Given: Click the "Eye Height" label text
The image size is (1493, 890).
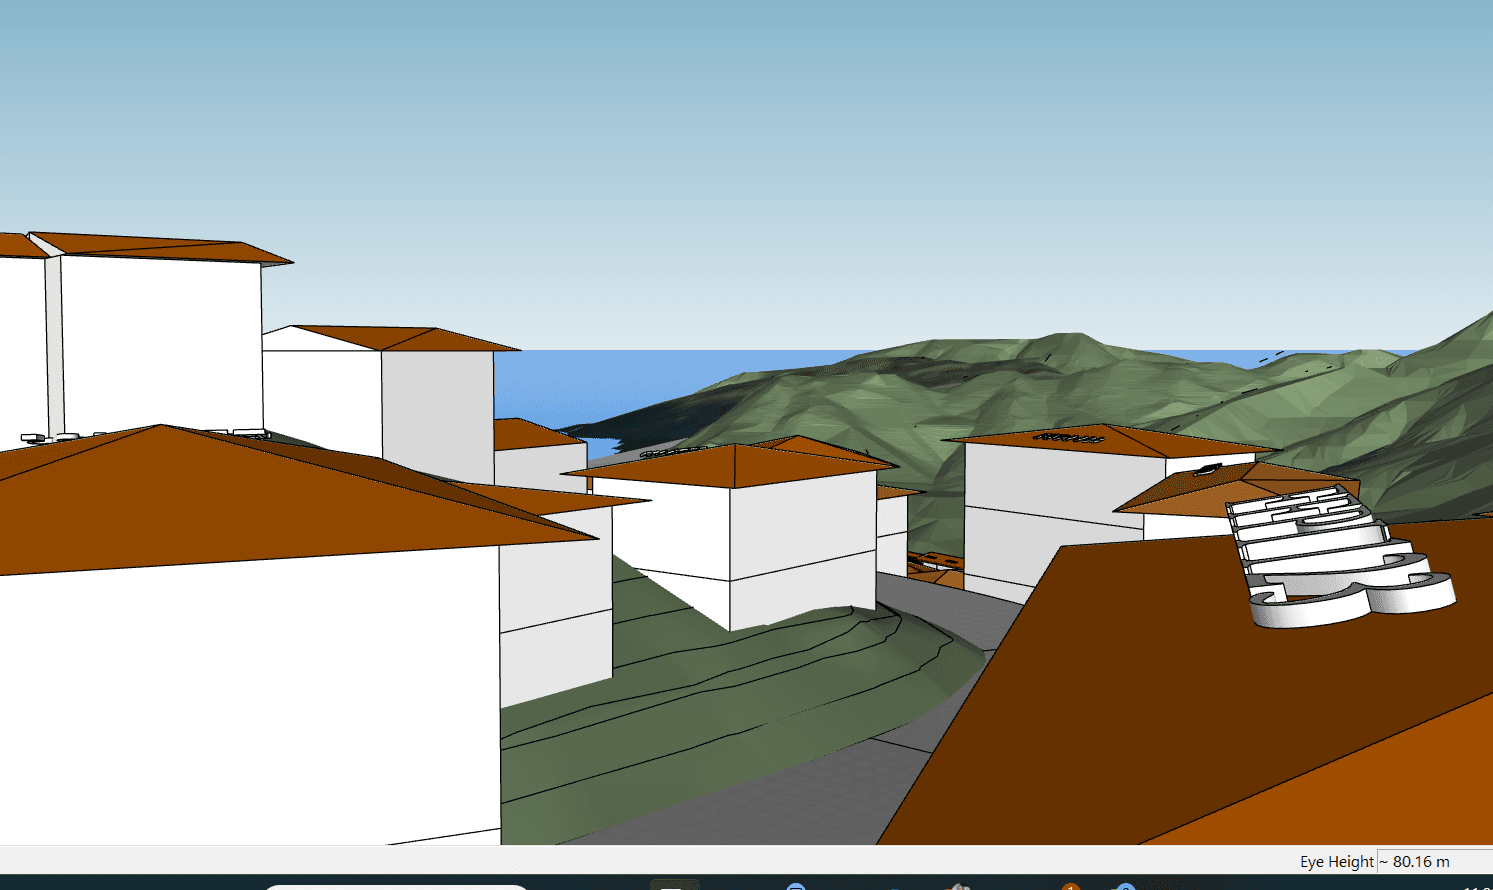Looking at the screenshot, I should point(1337,861).
